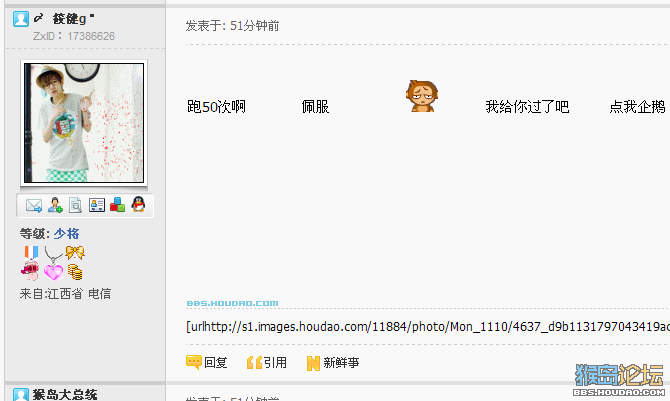Open the user's avatar photo
670x401 pixels.
pyautogui.click(x=84, y=123)
